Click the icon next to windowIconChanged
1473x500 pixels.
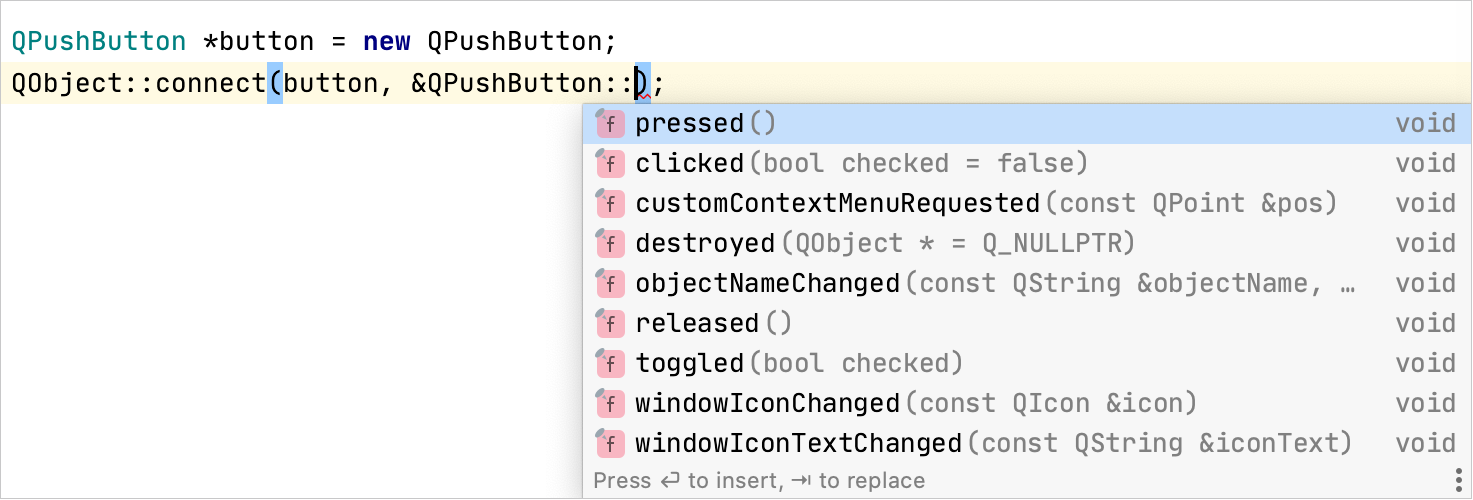pos(610,404)
